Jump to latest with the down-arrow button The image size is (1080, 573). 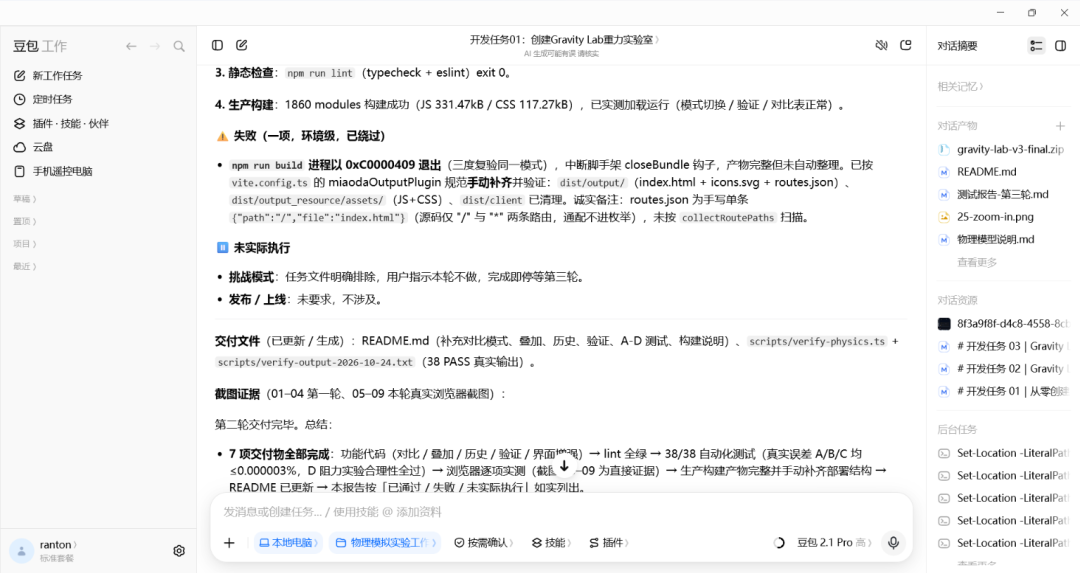pyautogui.click(x=564, y=466)
